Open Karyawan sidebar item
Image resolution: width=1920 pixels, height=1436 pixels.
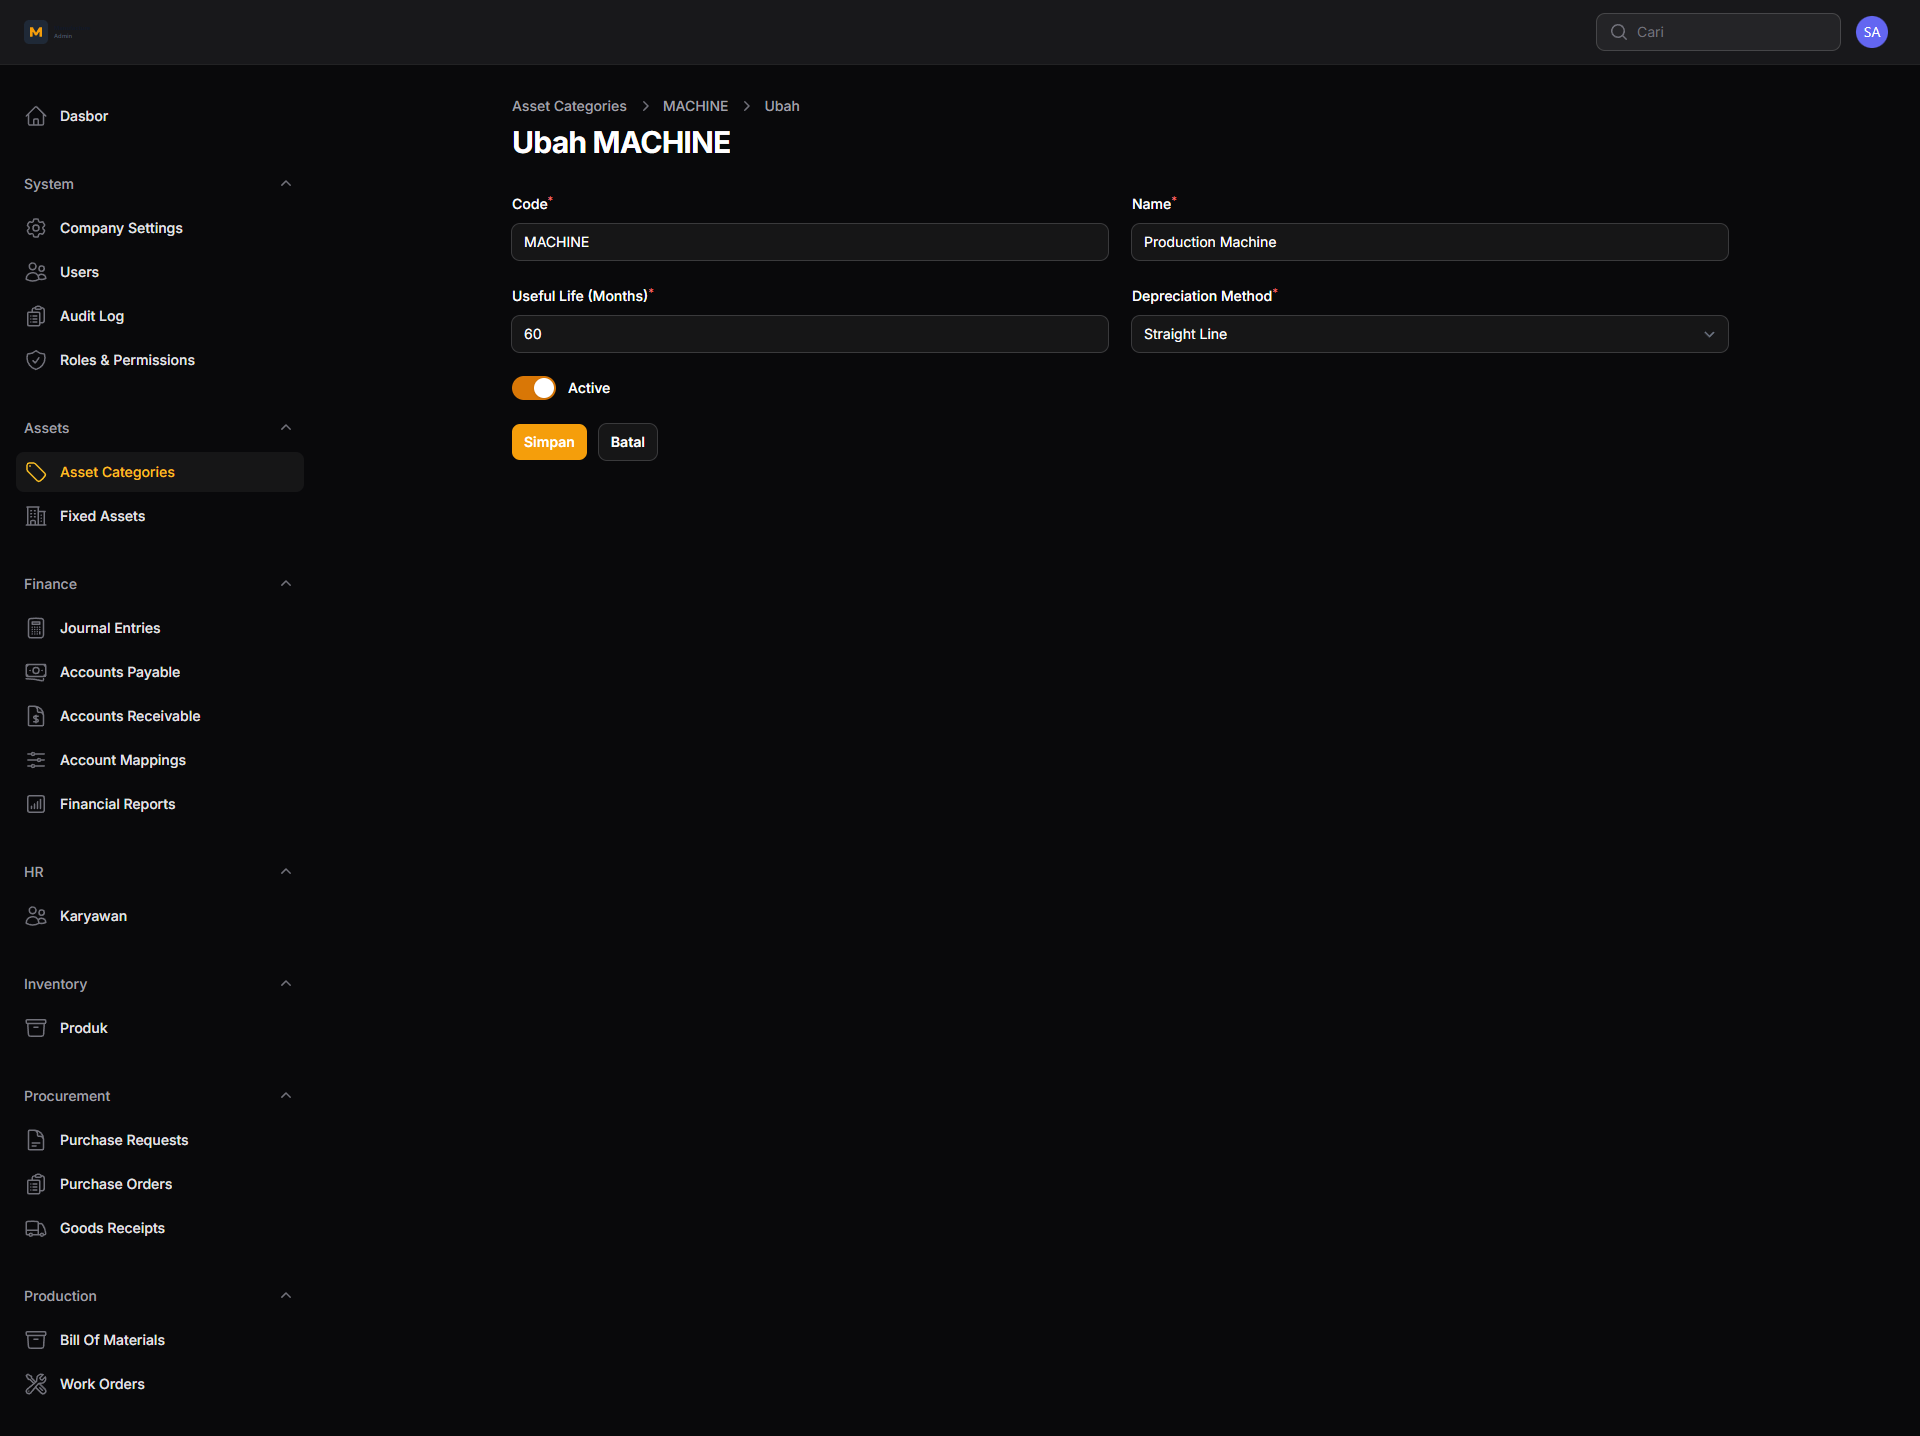[160, 916]
